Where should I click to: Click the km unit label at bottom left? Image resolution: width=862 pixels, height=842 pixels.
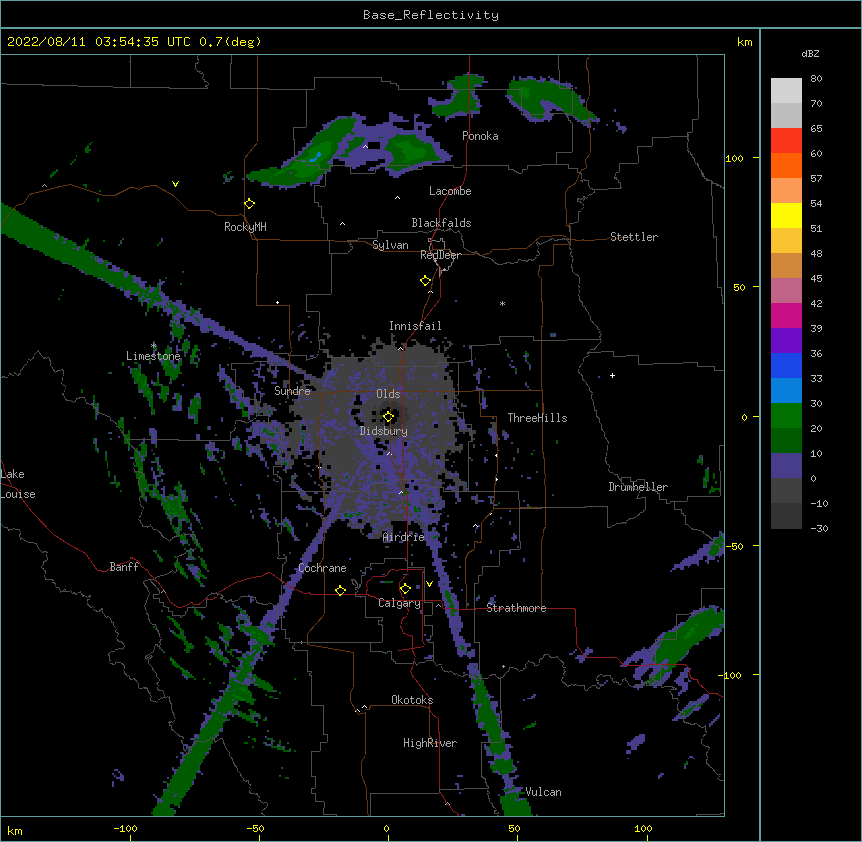click(15, 830)
